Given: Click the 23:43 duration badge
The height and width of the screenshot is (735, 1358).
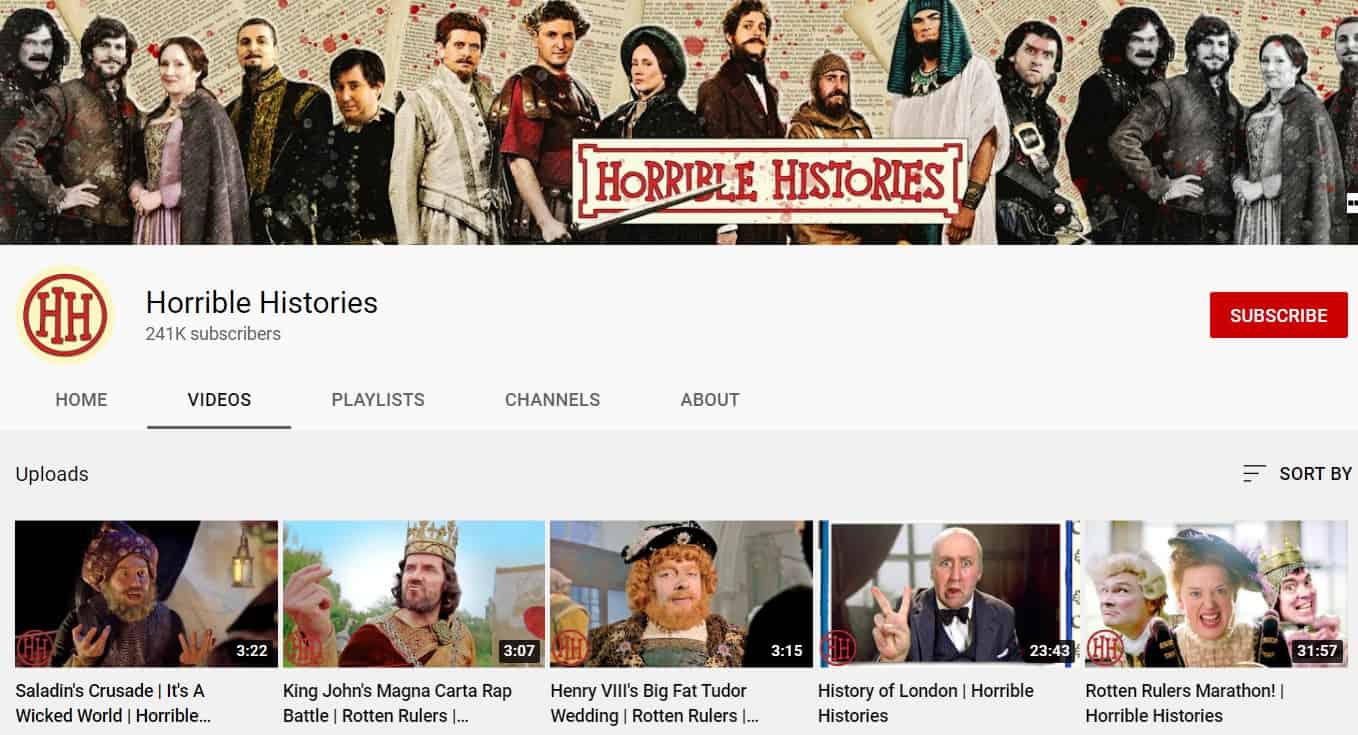Looking at the screenshot, I should tap(1049, 651).
